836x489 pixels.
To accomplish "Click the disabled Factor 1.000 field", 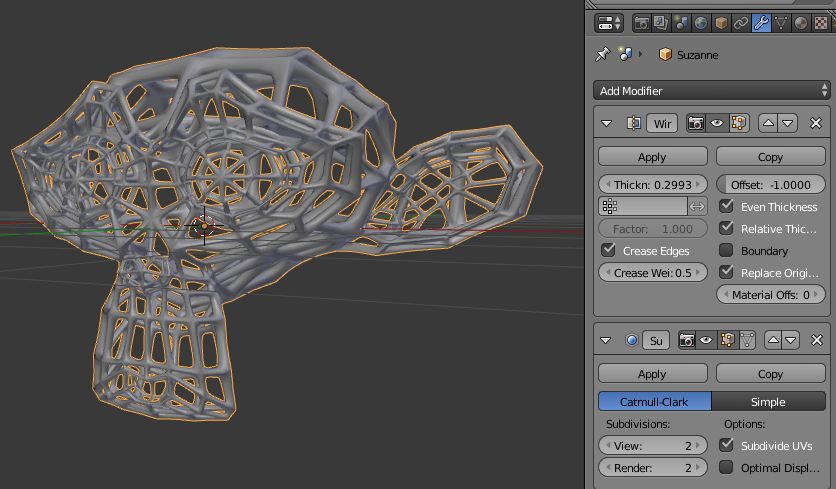I will coord(653,229).
